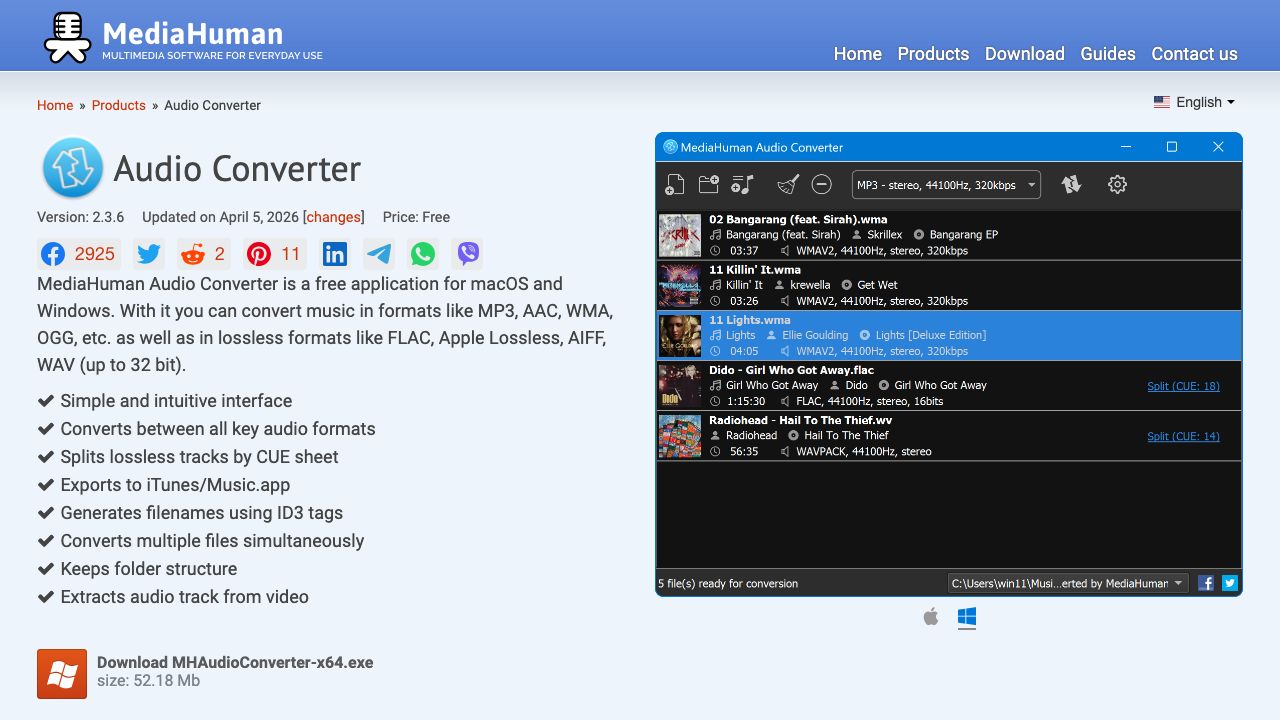Click Exports to iTunes/Music.app feature text

(175, 485)
